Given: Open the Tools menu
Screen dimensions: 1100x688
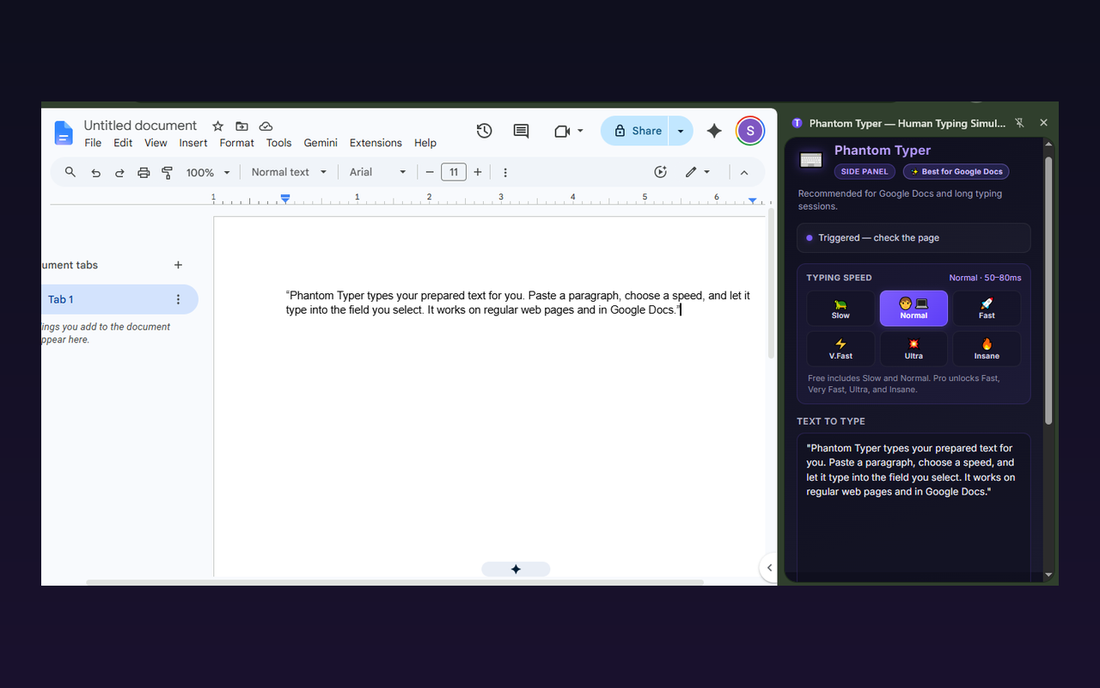Looking at the screenshot, I should tap(279, 143).
